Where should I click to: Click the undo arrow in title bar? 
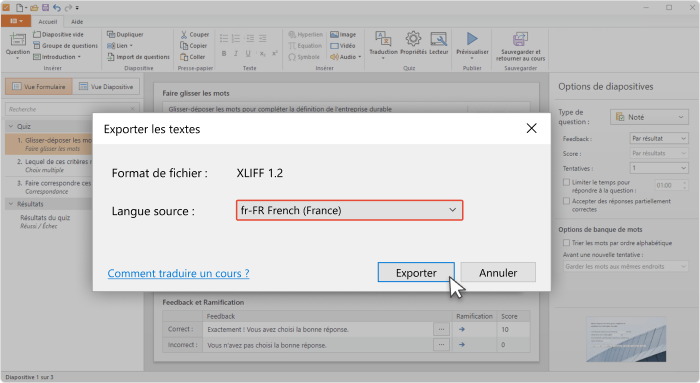coord(57,8)
